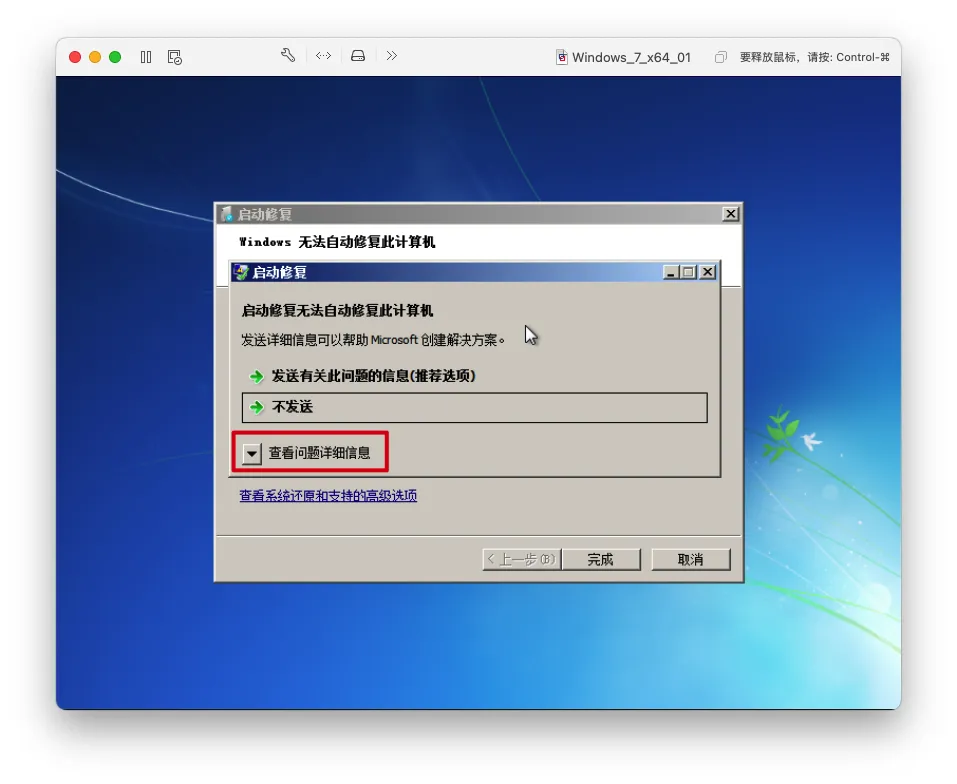Click the header Windows 无法自动修复此计算机
Screen dimensions: 957x784
click(337, 242)
